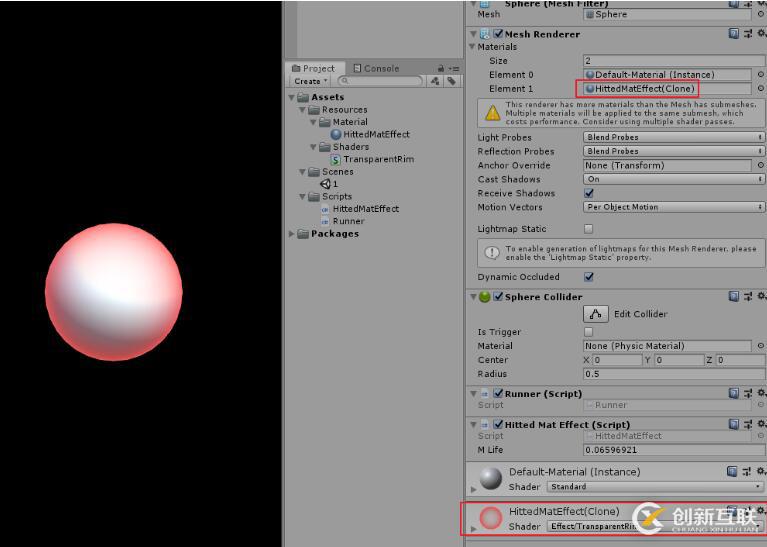Click the HittedMatEffect(Clone) red material preview

[491, 518]
